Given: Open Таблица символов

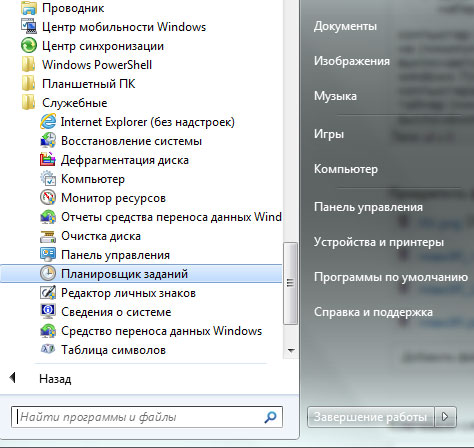Looking at the screenshot, I should click(x=113, y=350).
